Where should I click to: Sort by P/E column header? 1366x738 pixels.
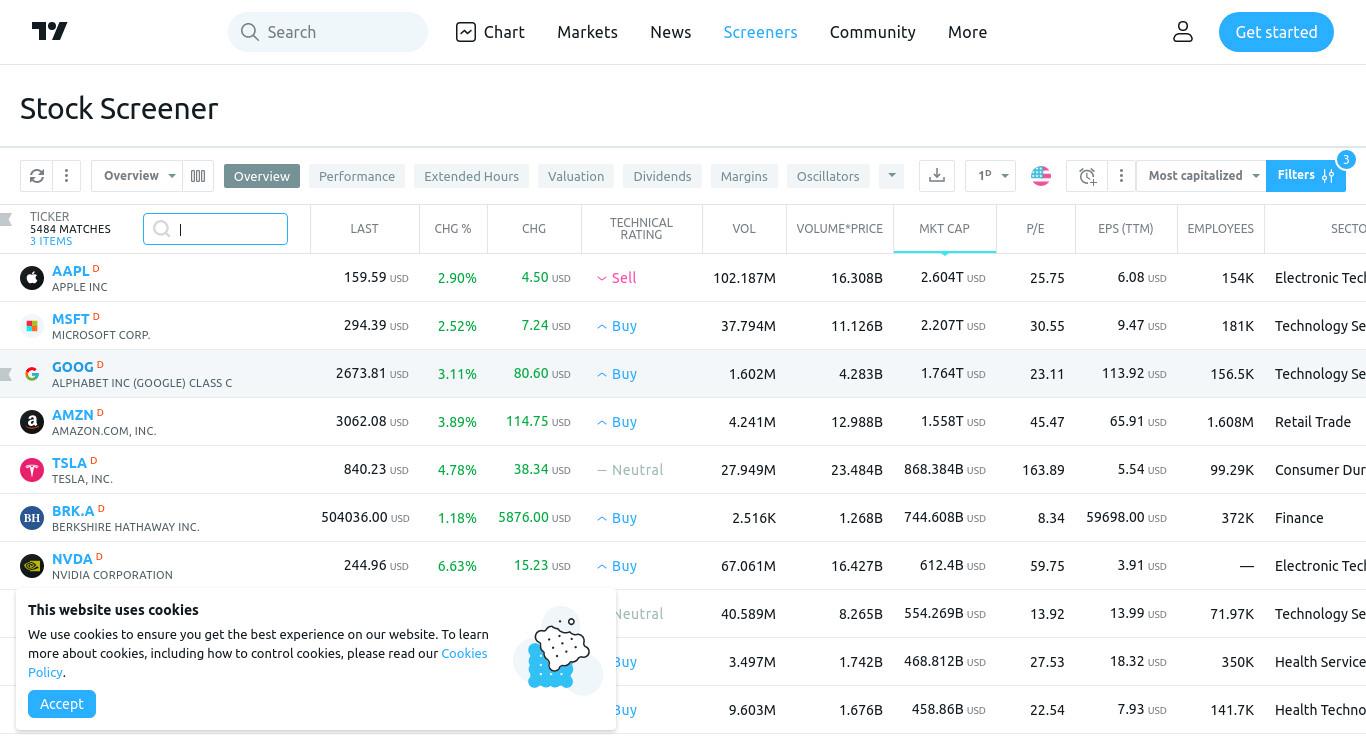point(1035,229)
